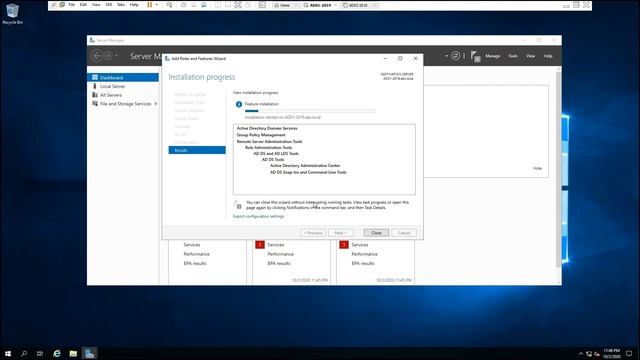
Task: Click notification flag icon beside wizard note
Action: 238,205
